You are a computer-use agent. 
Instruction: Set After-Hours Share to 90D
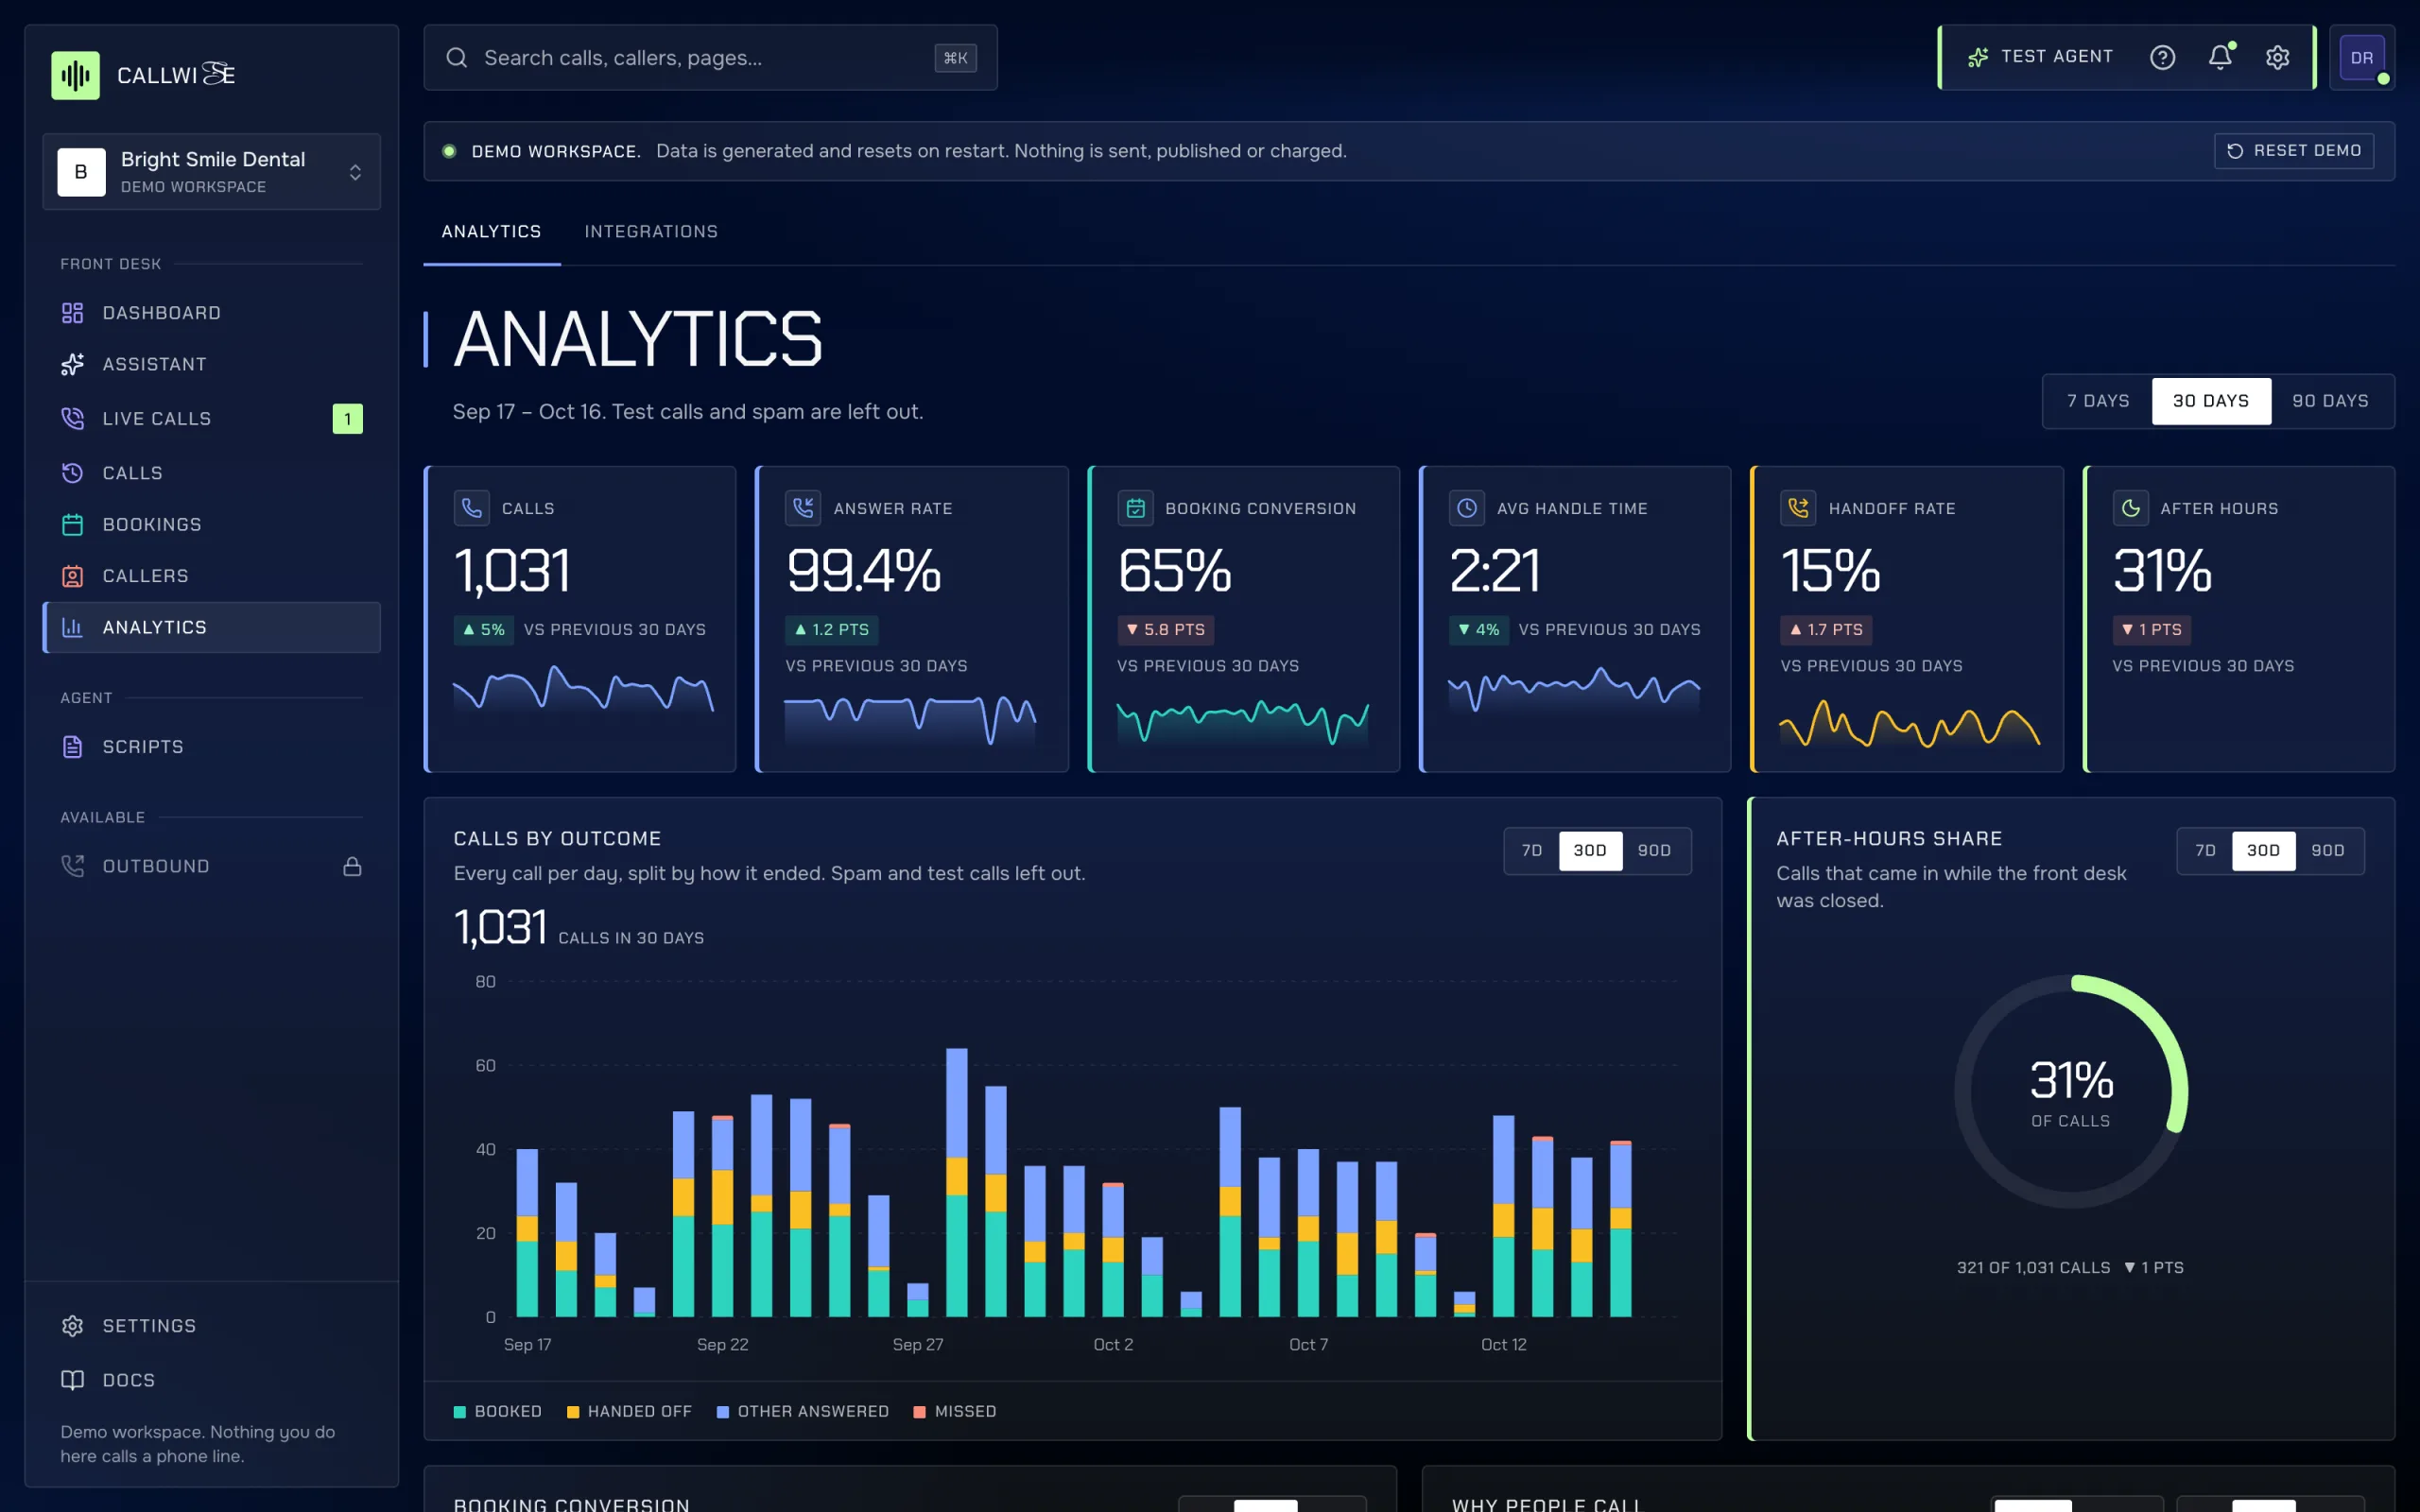(2328, 851)
